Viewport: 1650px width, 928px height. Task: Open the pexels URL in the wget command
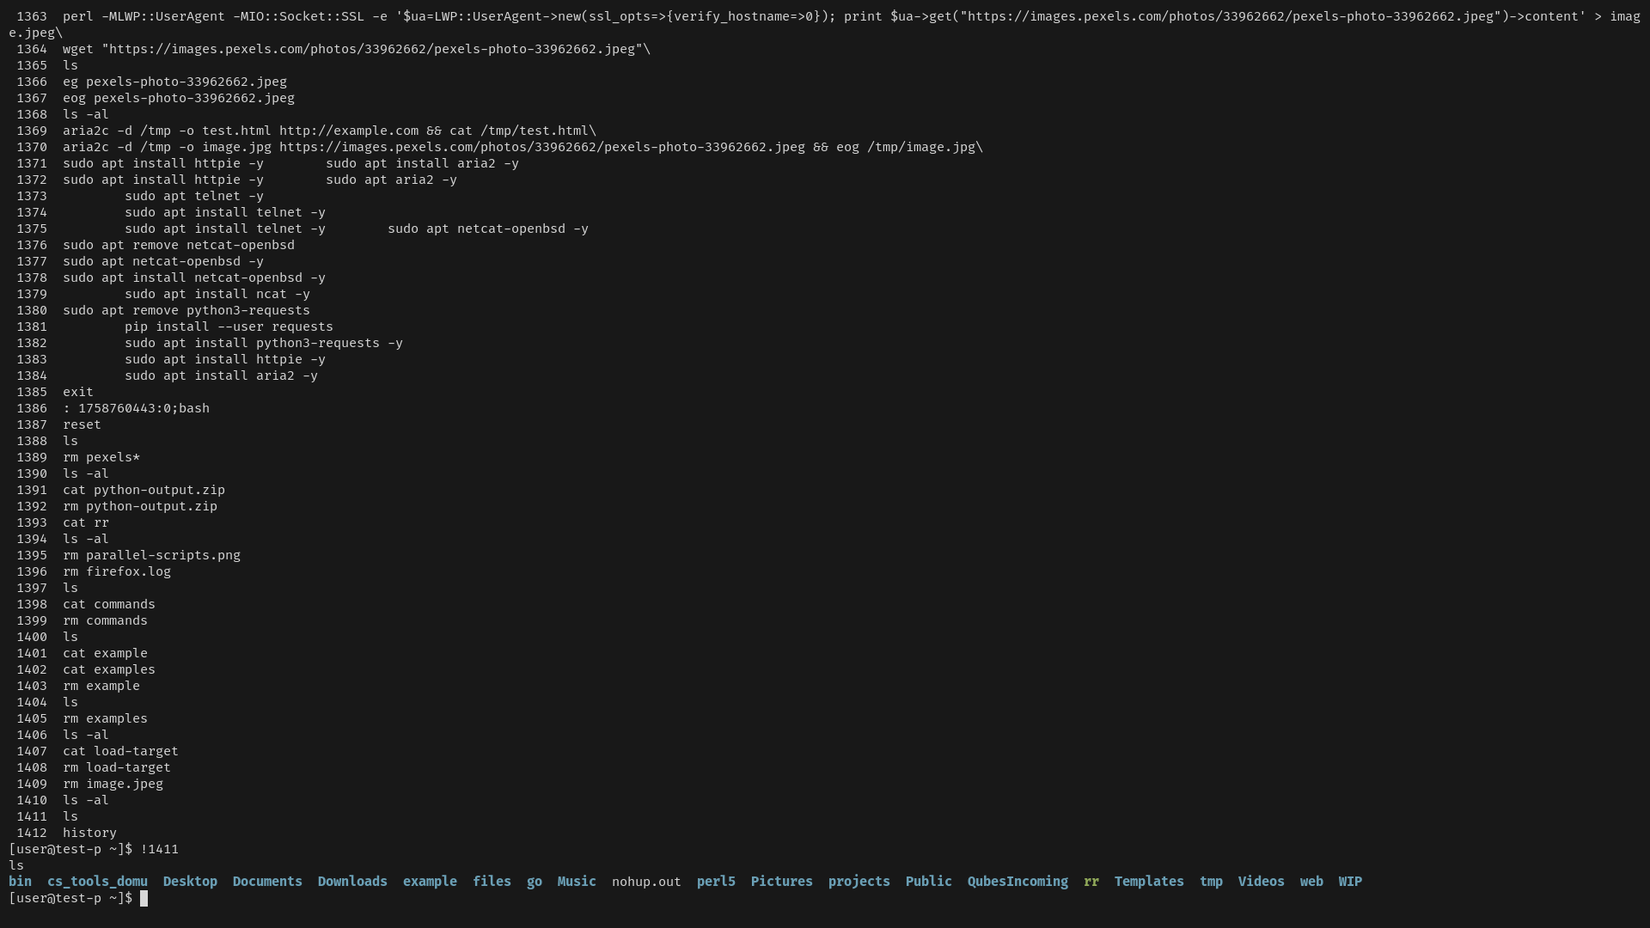pyautogui.click(x=371, y=49)
